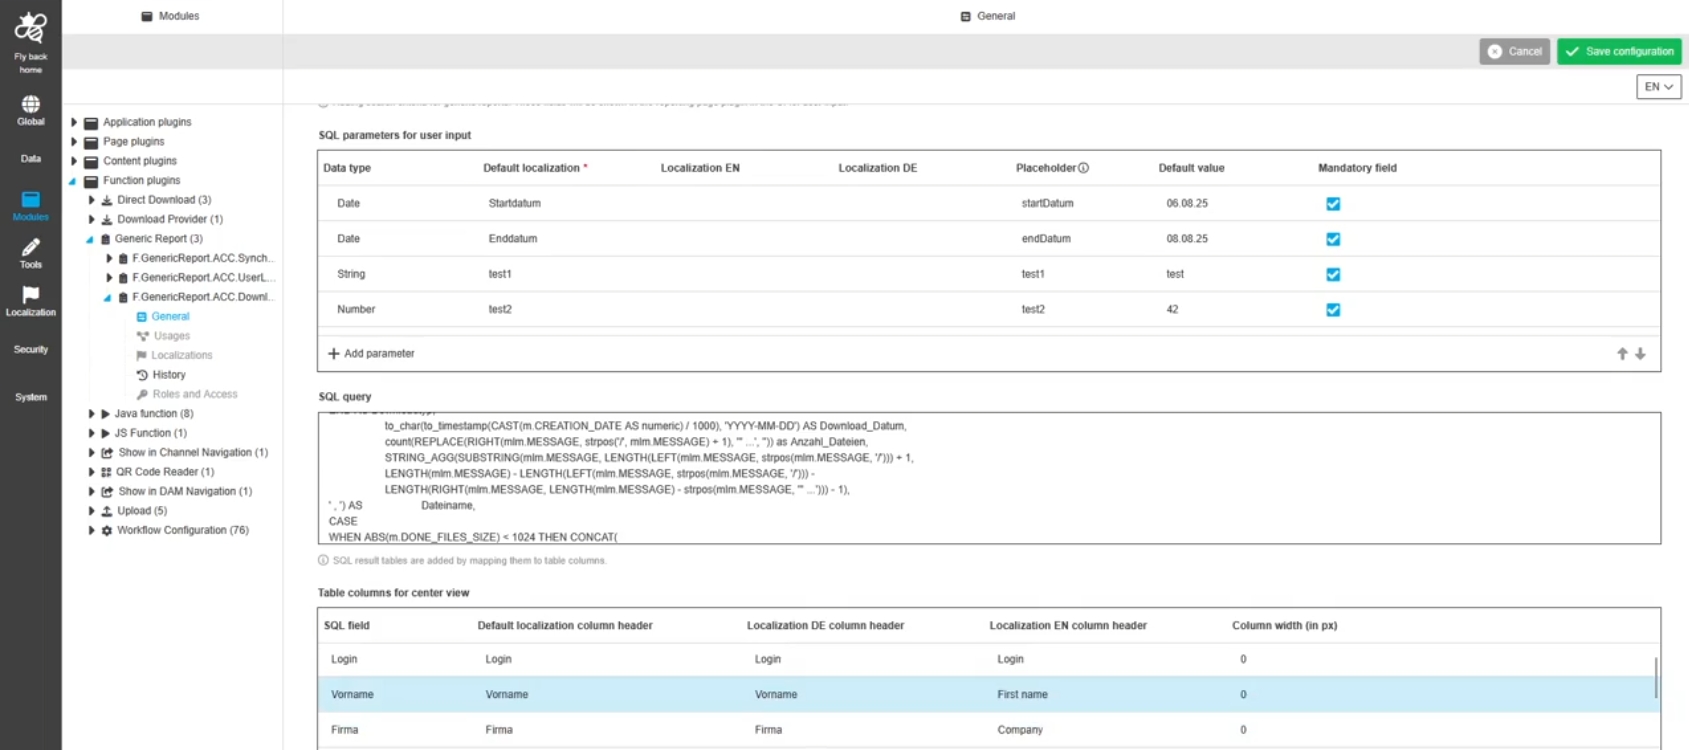
Task: Toggle mandatory checkbox for test2 row
Action: 1332,310
